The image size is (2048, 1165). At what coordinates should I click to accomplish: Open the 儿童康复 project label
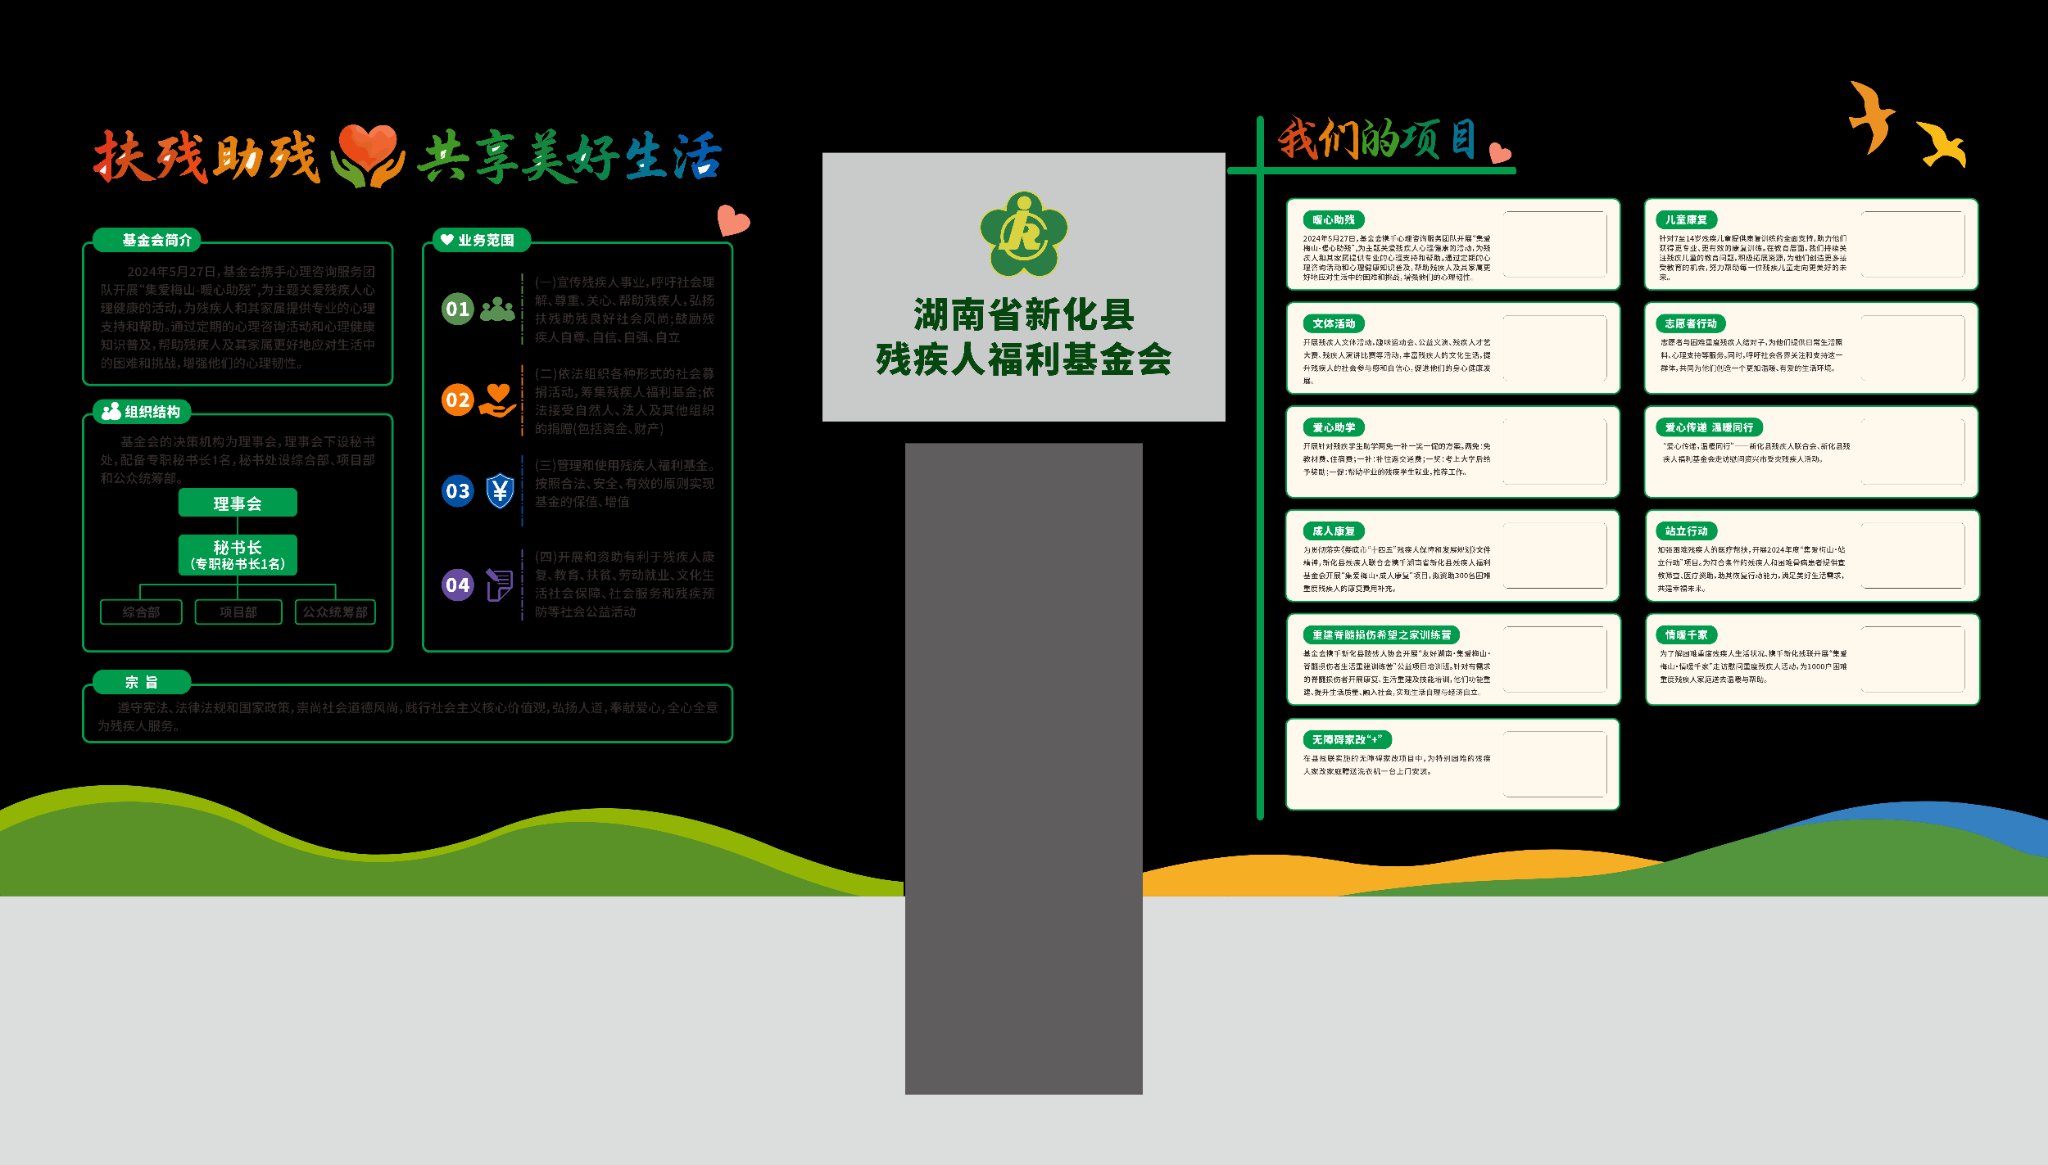click(1686, 220)
